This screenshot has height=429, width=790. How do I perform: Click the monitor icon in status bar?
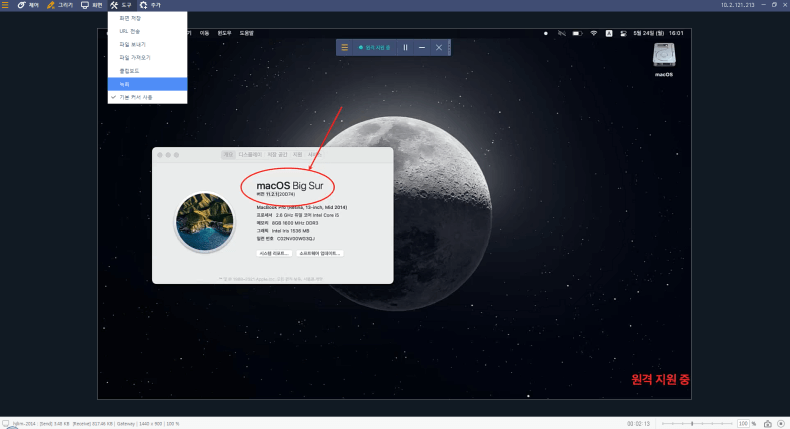point(5,423)
